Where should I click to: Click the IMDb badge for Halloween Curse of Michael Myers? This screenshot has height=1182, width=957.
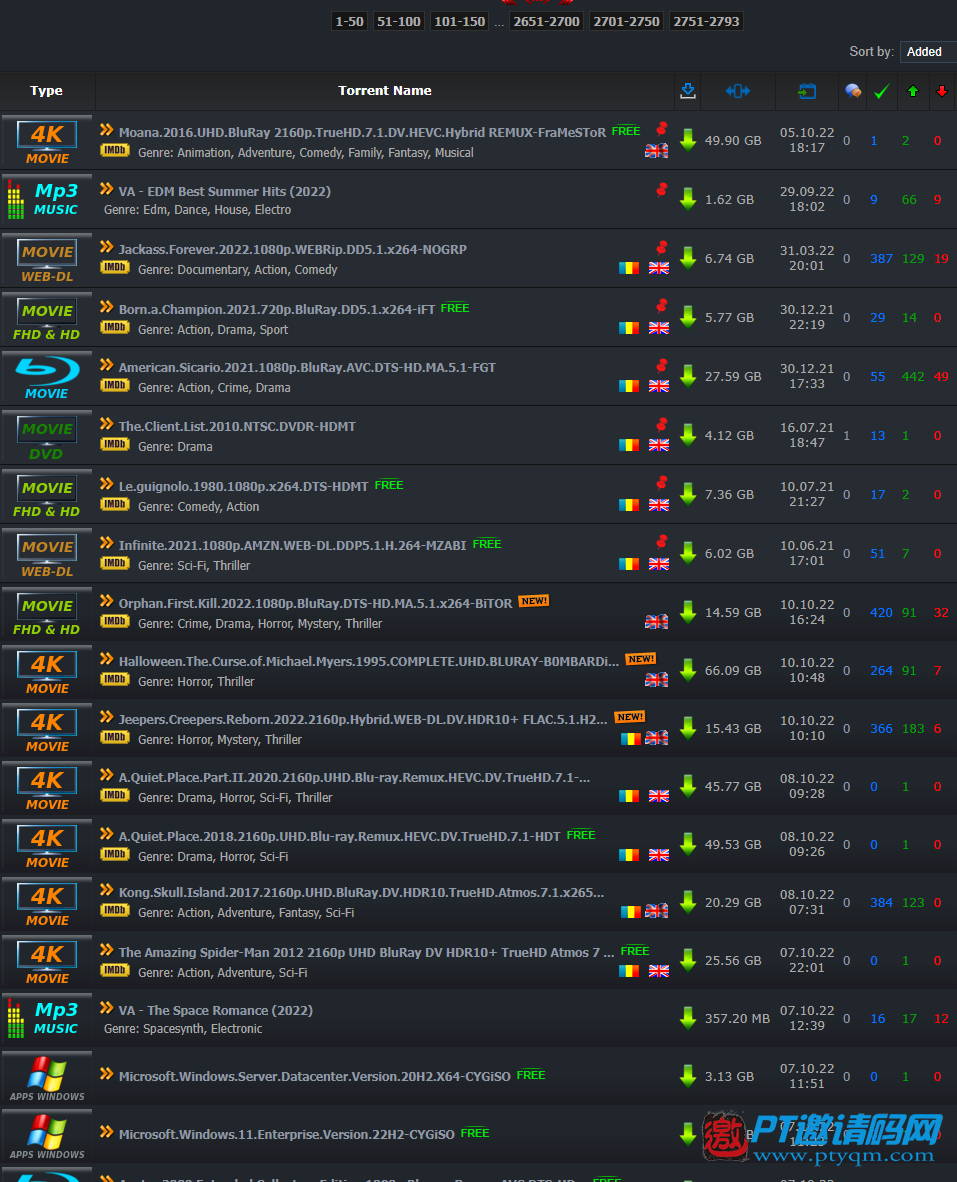tap(115, 679)
